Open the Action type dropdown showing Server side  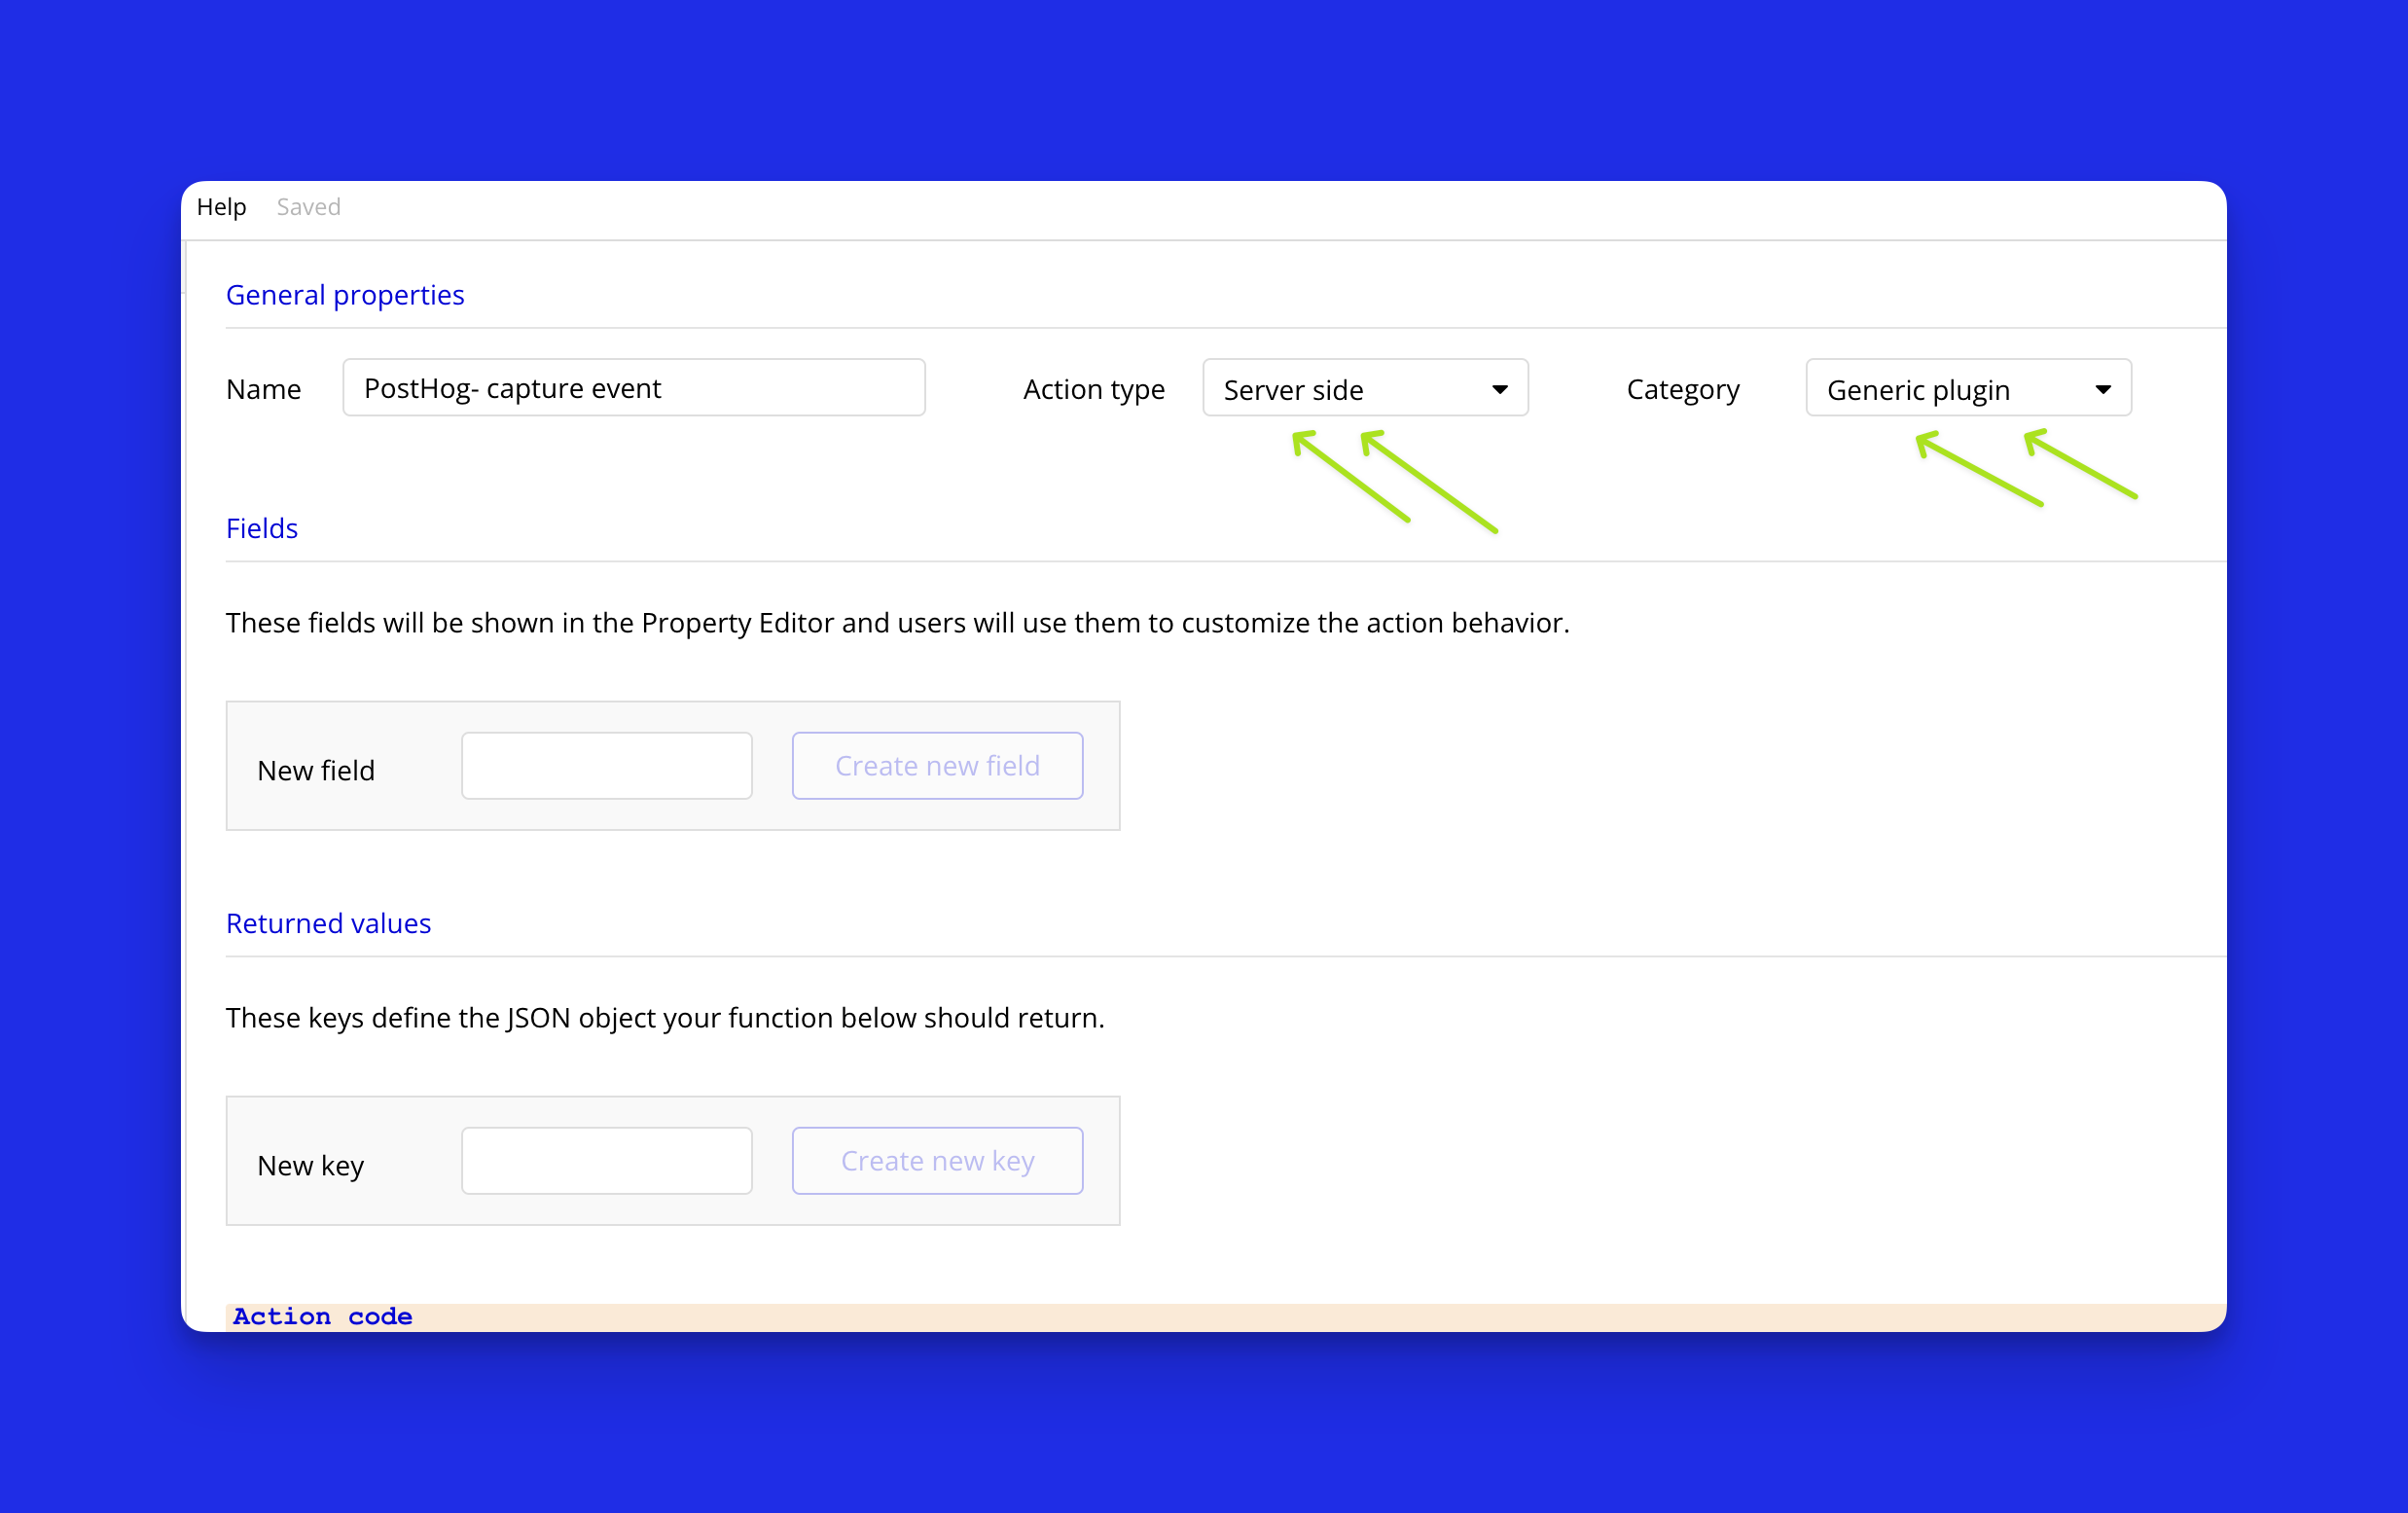(x=1350, y=389)
